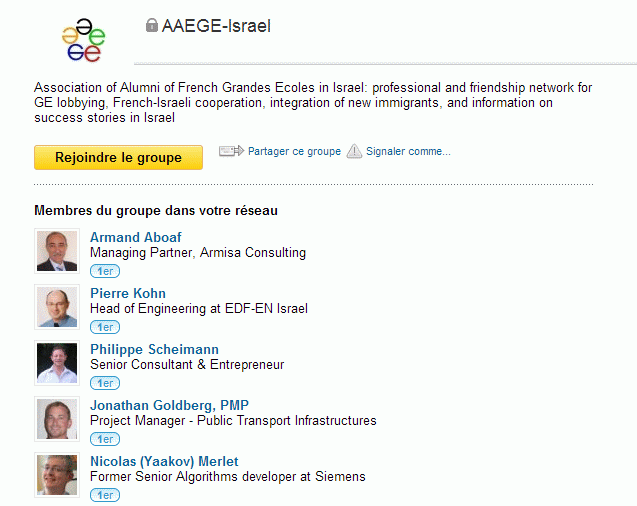Open the Signaler comme... link

tap(408, 151)
